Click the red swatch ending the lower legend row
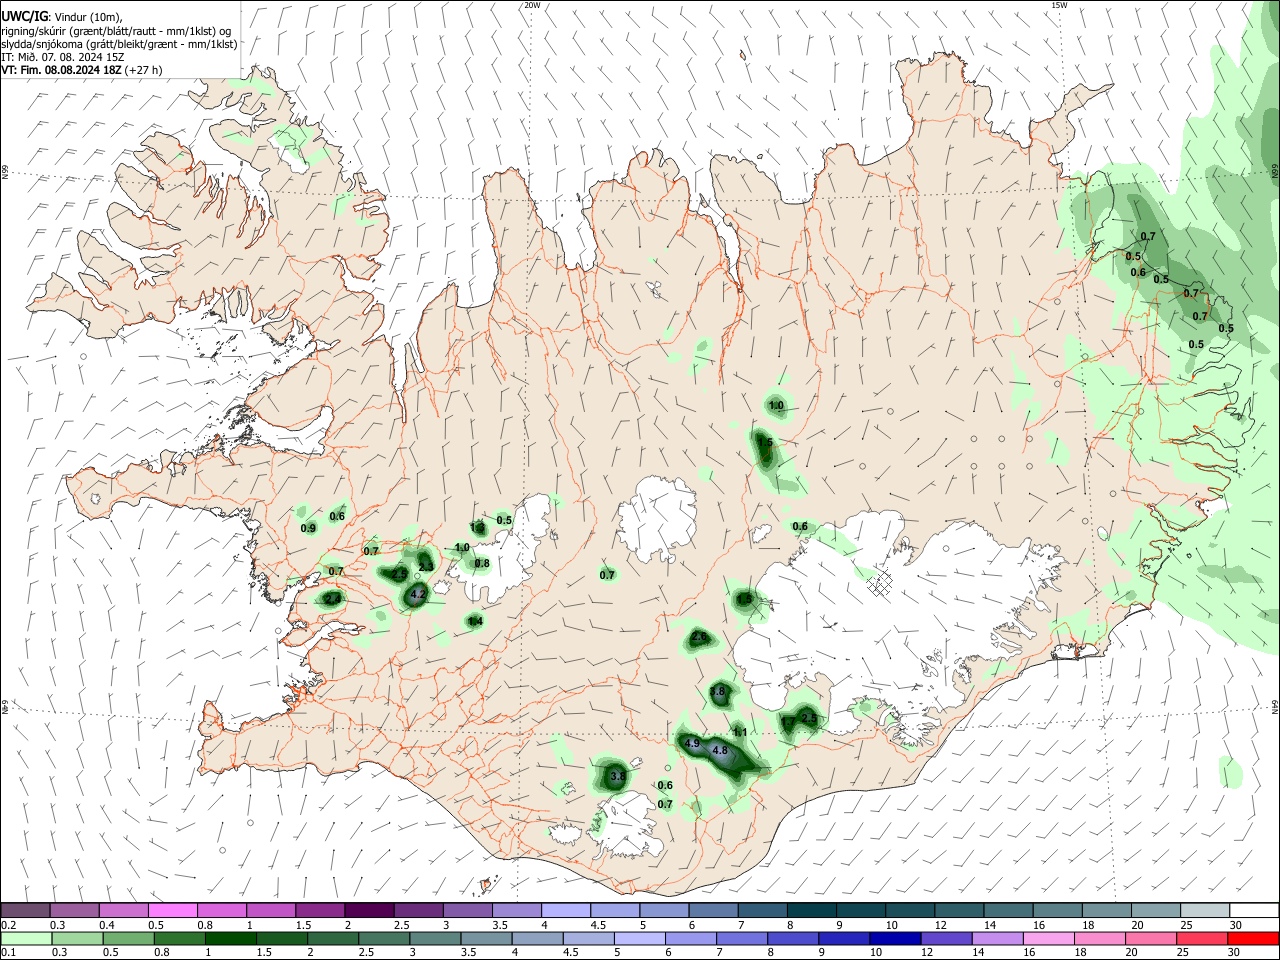1280x960 pixels. pyautogui.click(x=1253, y=938)
